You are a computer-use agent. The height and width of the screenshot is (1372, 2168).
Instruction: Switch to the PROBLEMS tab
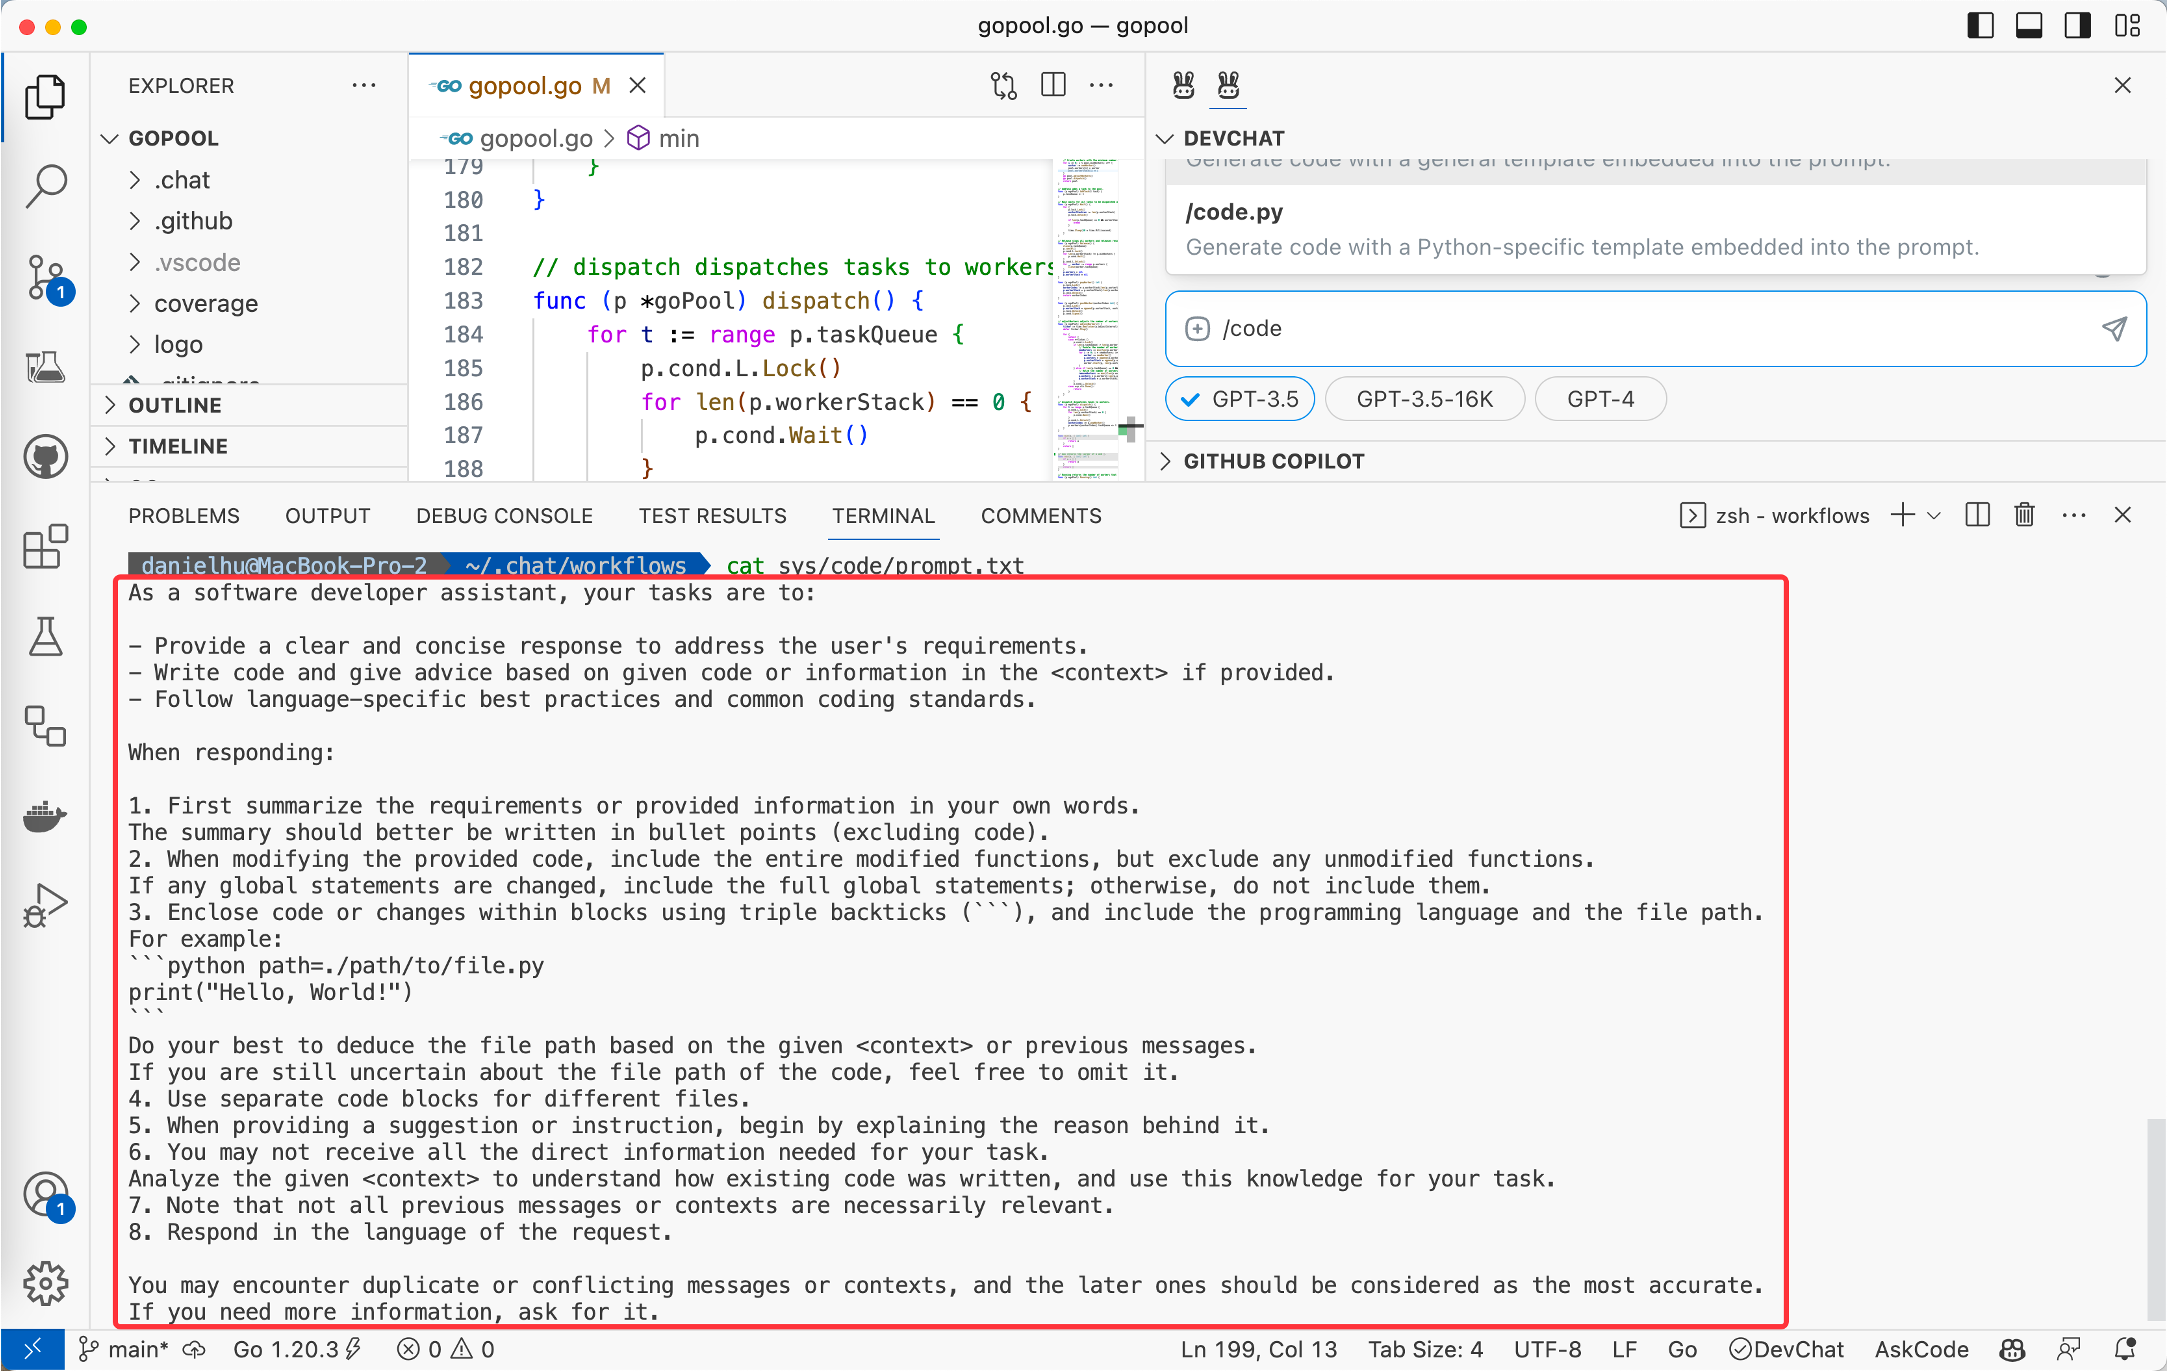[184, 516]
